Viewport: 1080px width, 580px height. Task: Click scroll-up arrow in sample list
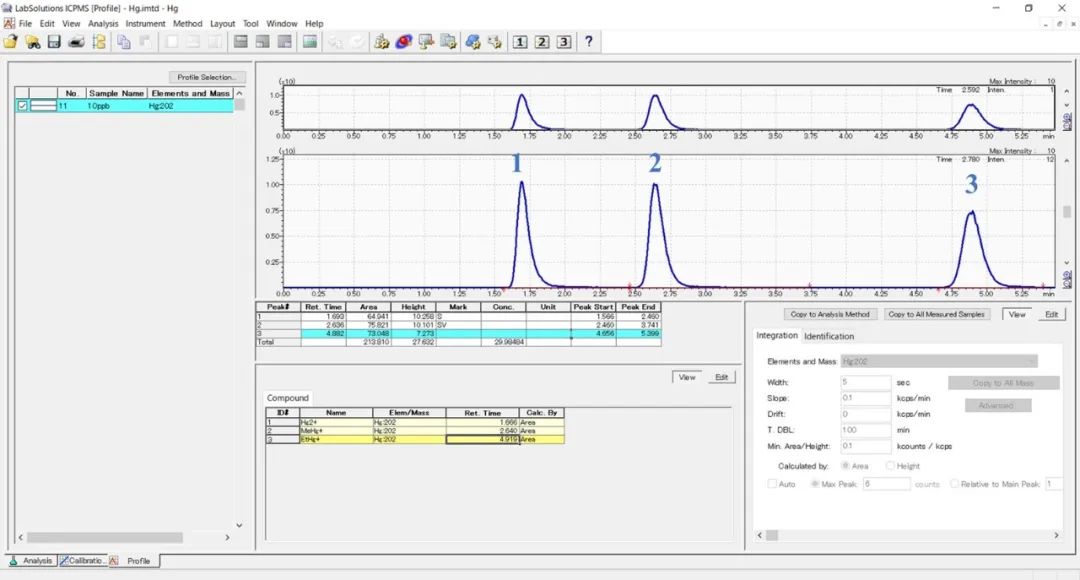(x=239, y=93)
